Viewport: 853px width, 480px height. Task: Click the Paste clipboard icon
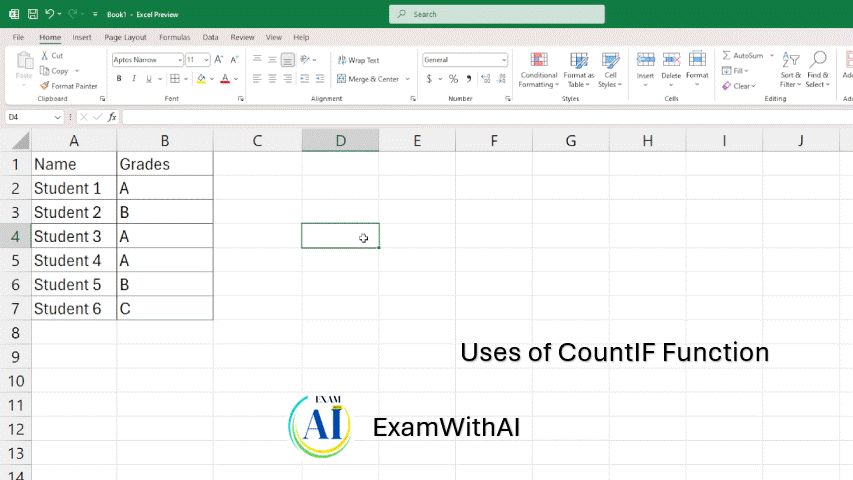coord(24,61)
